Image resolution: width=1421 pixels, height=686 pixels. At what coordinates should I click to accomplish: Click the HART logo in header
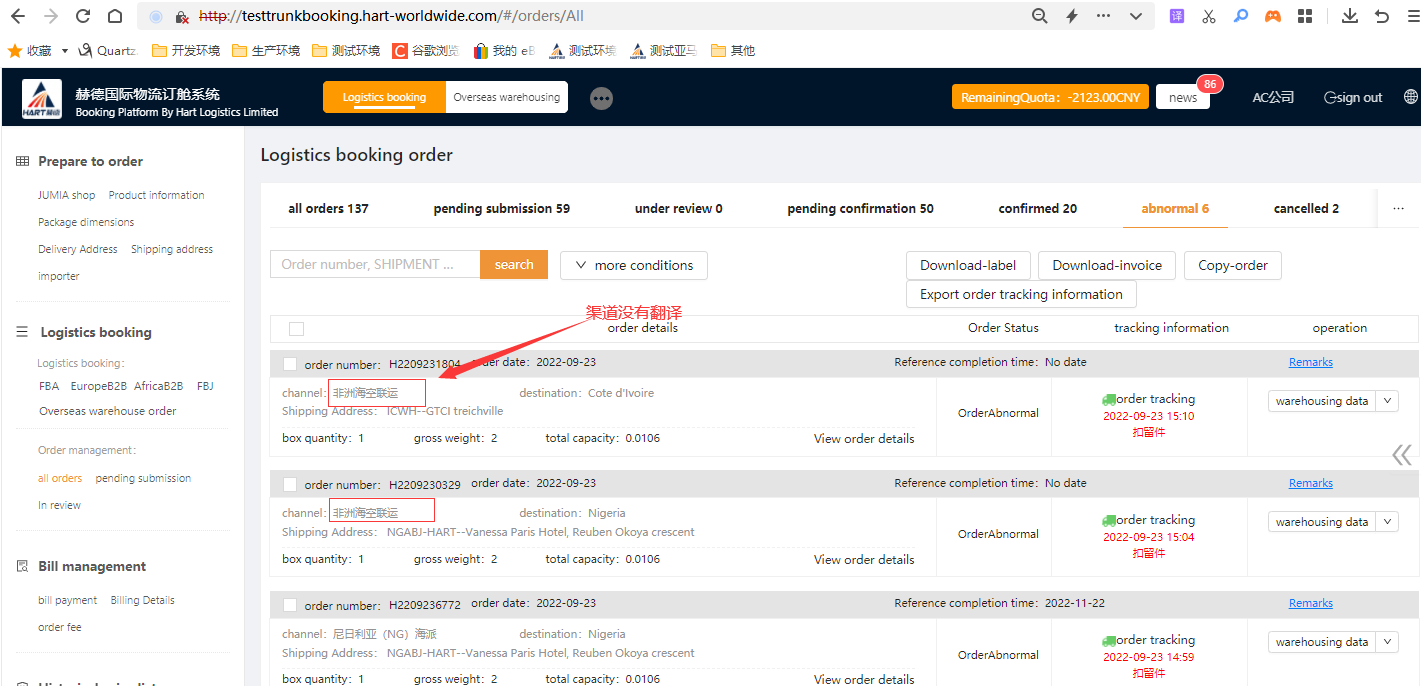[x=42, y=98]
